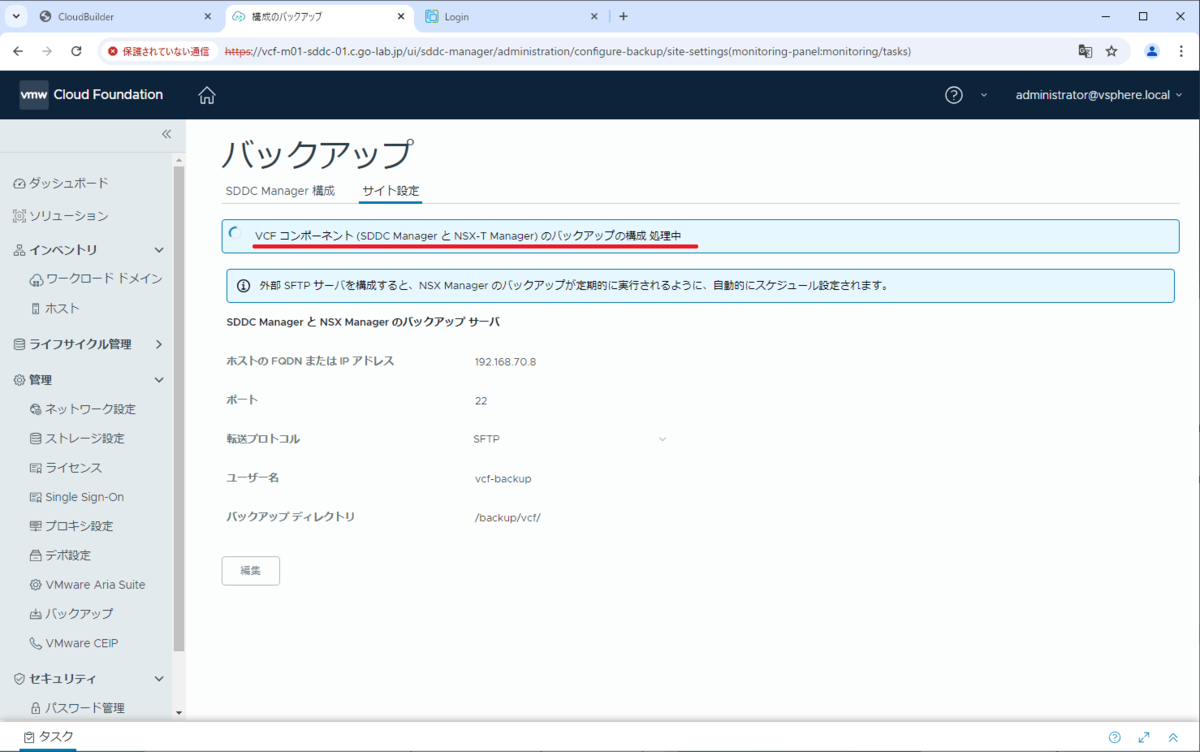Open ホスト inventory item
The width and height of the screenshot is (1200, 752).
55,308
